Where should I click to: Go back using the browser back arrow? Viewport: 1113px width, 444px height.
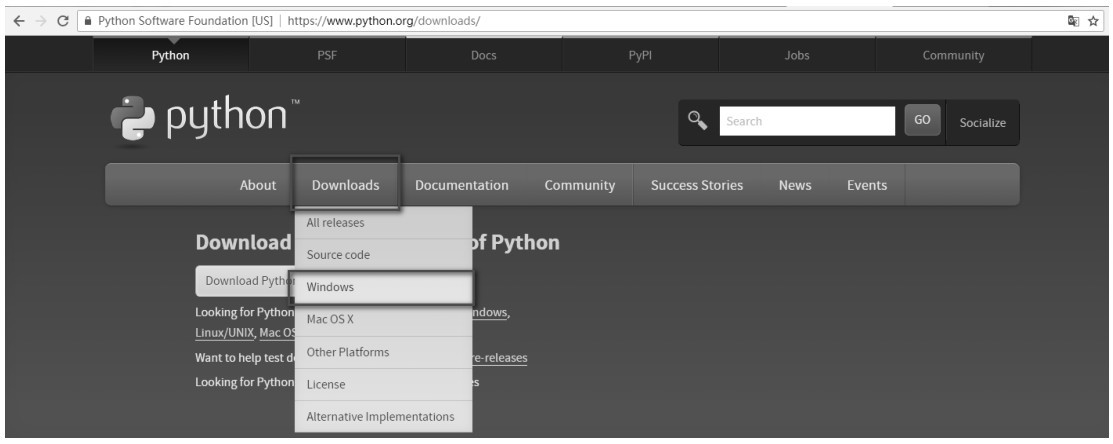coord(18,21)
